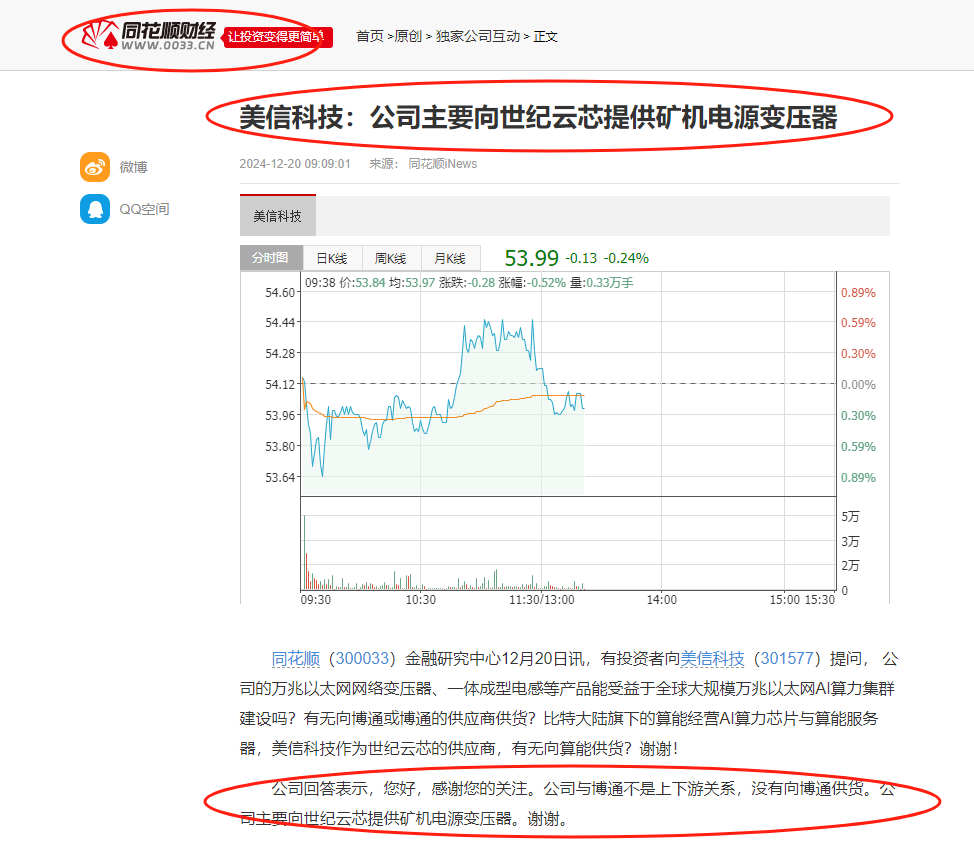Viewport: 974px width, 857px height.
Task: Click the 微博 share label
Action: 134,167
